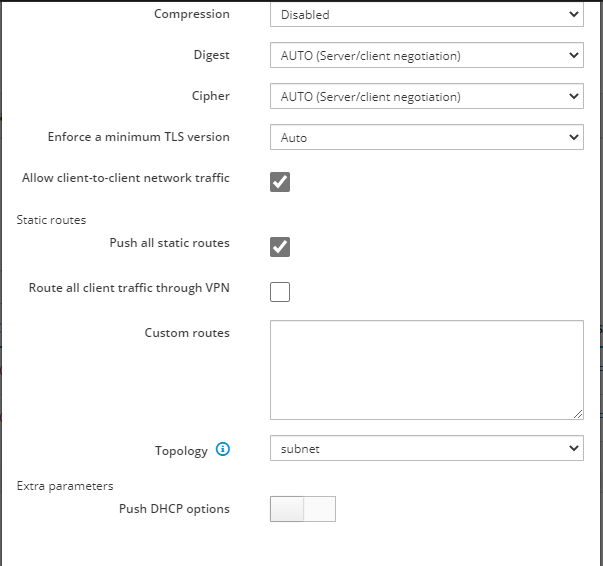Enable Route all client traffic through VPN
The image size is (603, 566).
(280, 292)
